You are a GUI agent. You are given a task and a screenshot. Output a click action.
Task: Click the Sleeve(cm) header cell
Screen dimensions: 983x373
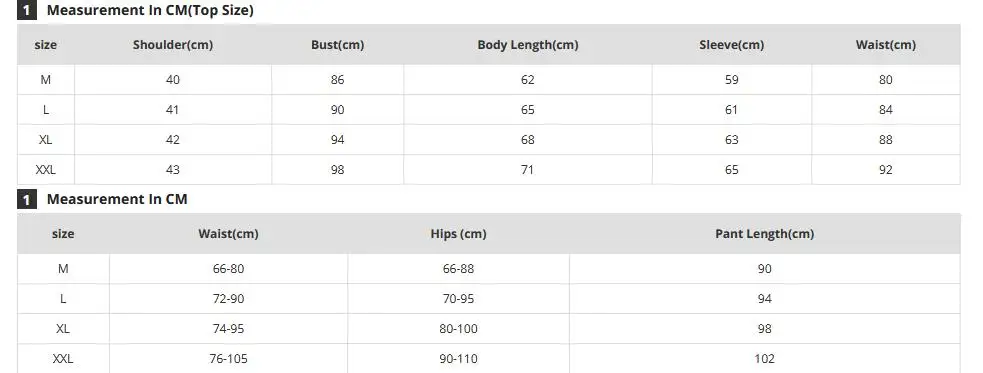[732, 45]
